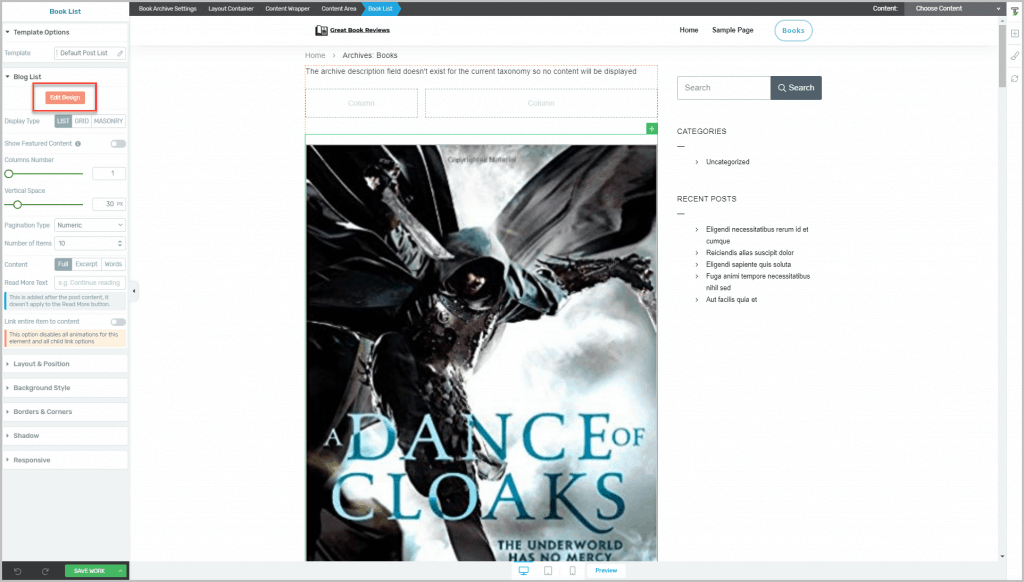This screenshot has height=582, width=1024.
Task: Click the Sample Page menu item
Action: click(x=732, y=31)
